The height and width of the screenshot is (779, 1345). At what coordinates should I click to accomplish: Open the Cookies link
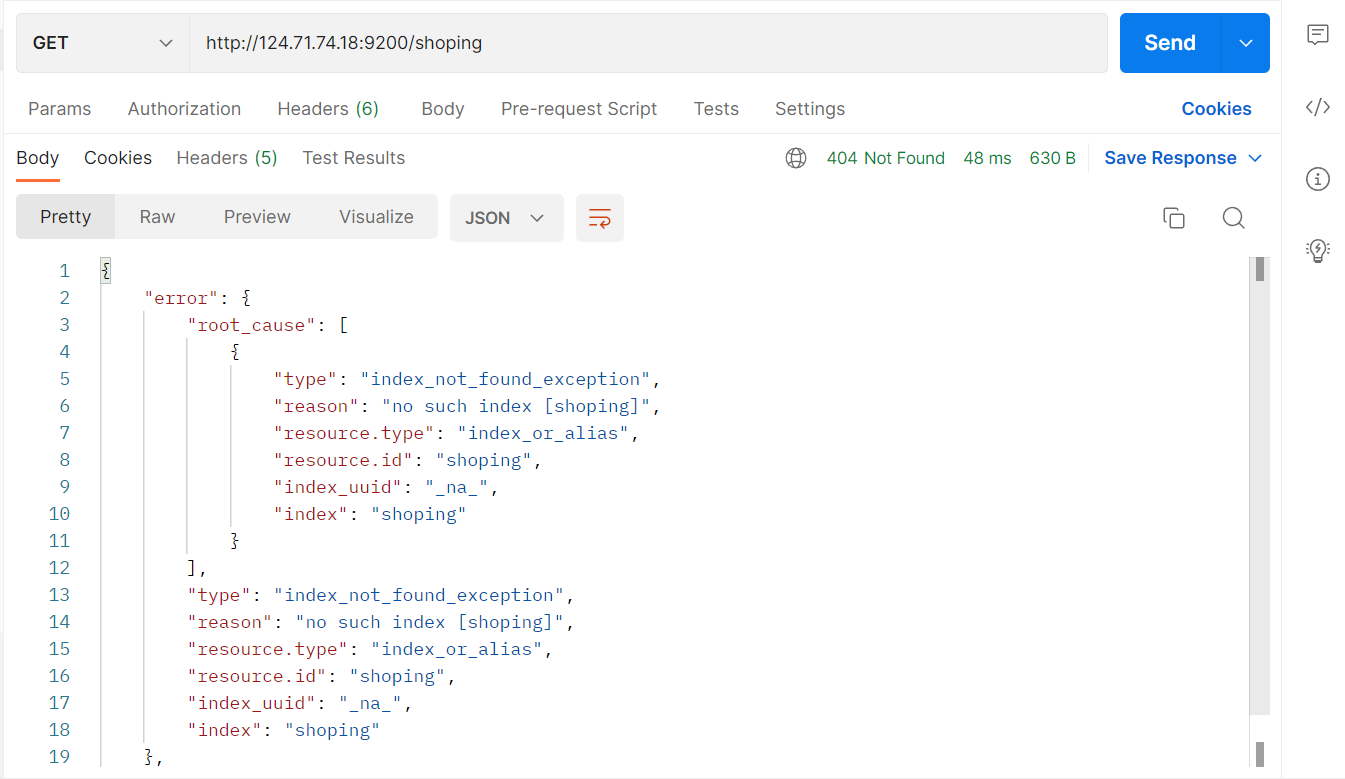tap(1216, 109)
